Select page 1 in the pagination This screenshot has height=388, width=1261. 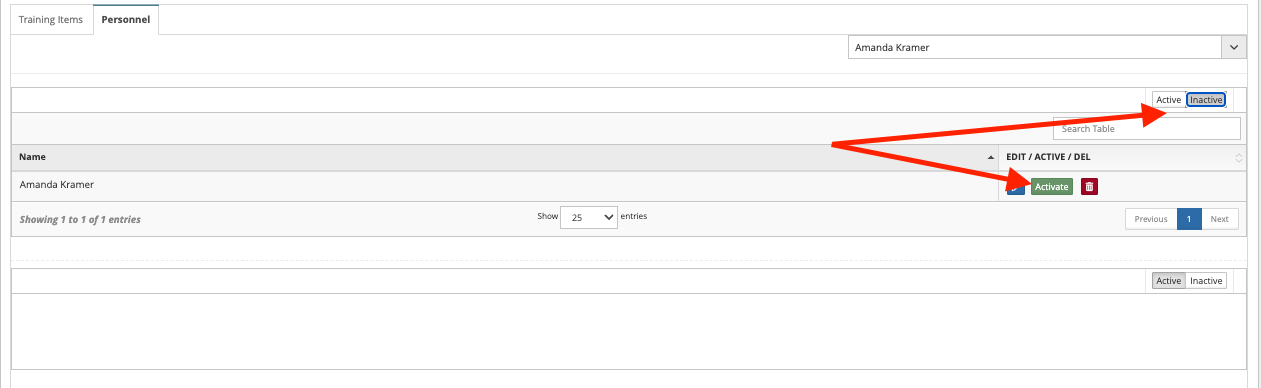coord(1189,219)
